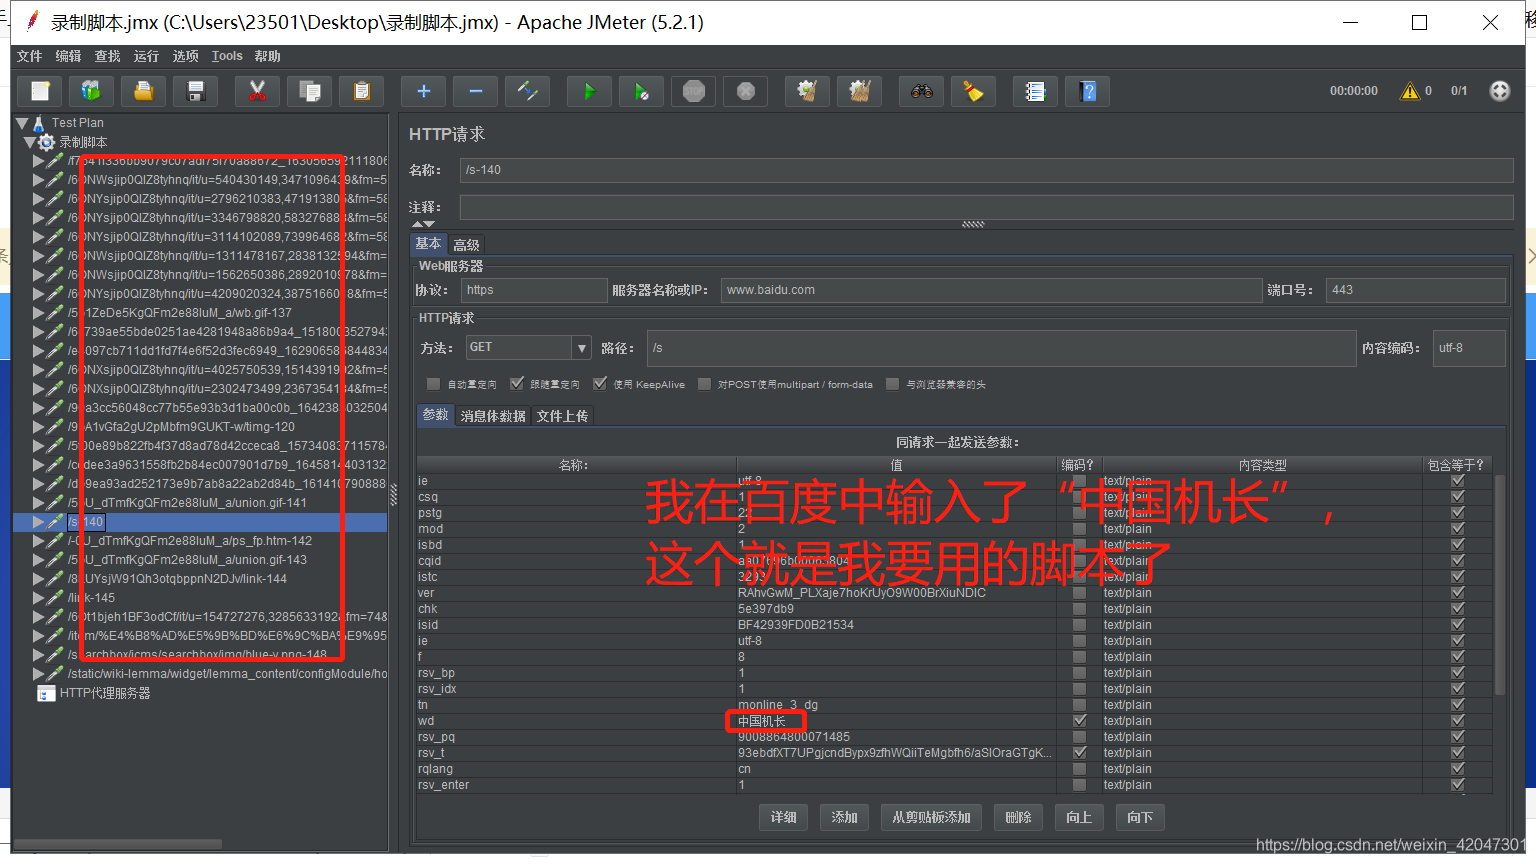The image size is (1536, 864).
Task: Click the Reset Search icon
Action: point(974,91)
